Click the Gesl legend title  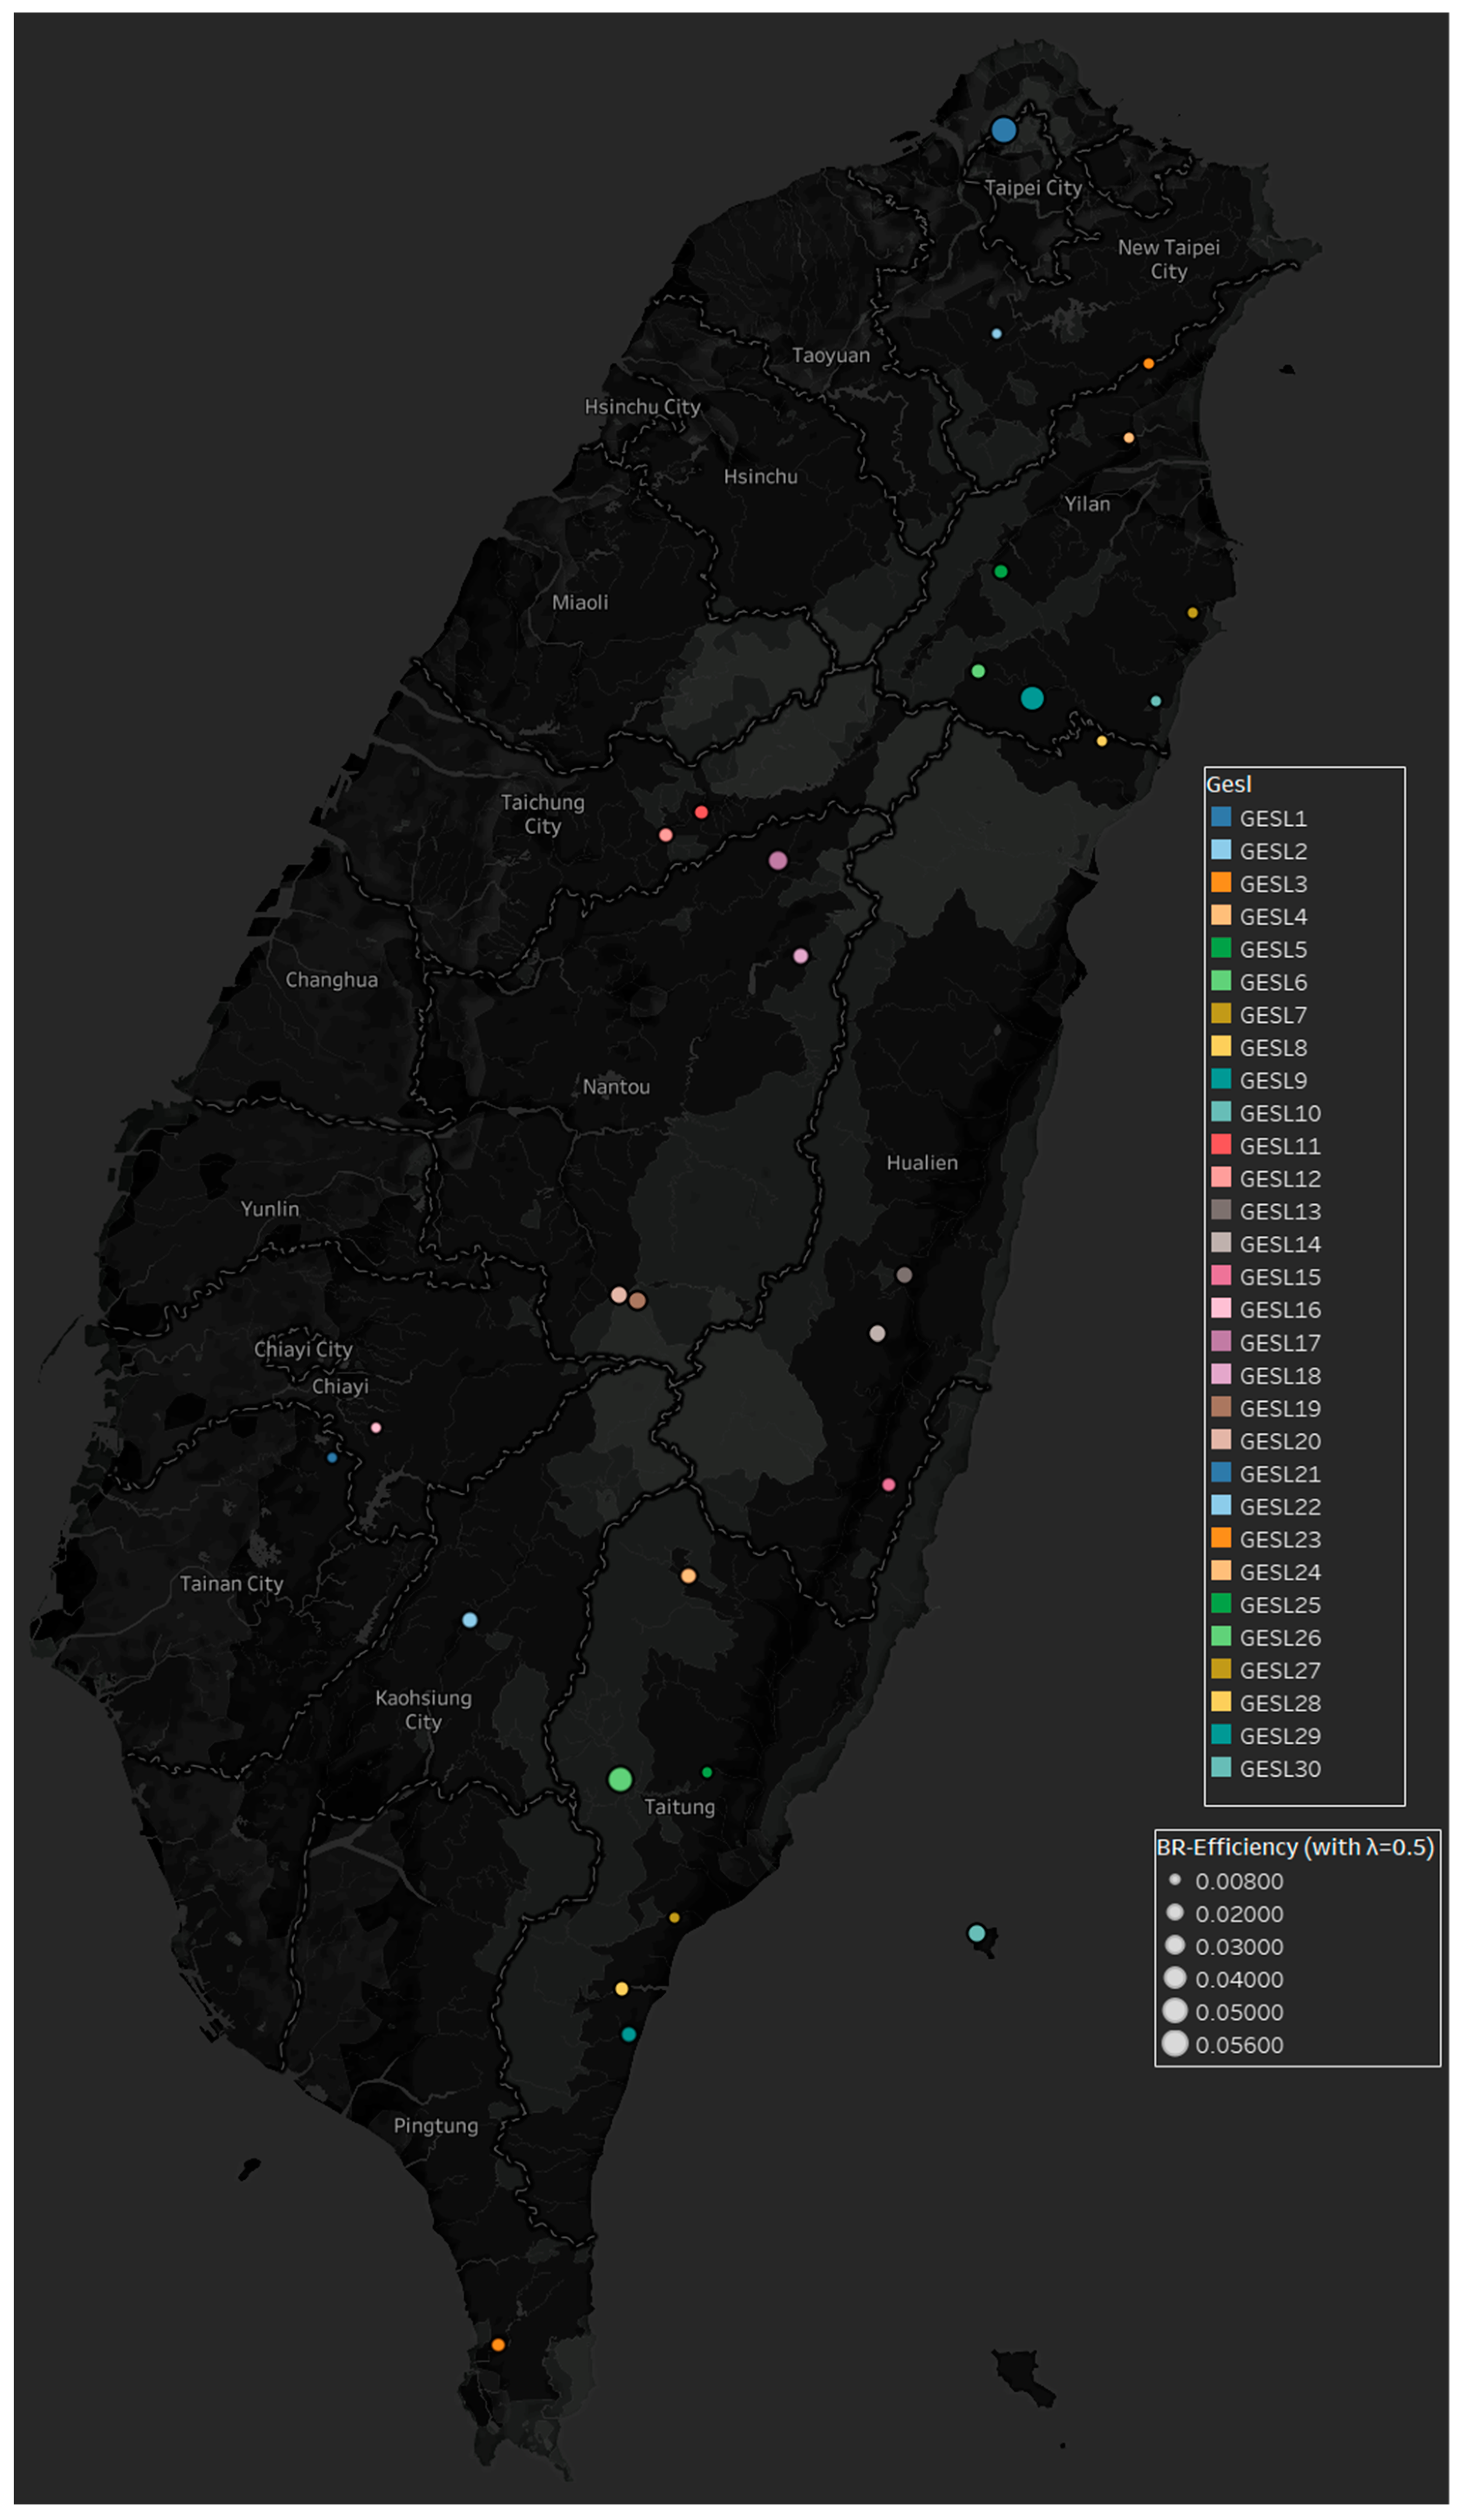pos(1228,785)
